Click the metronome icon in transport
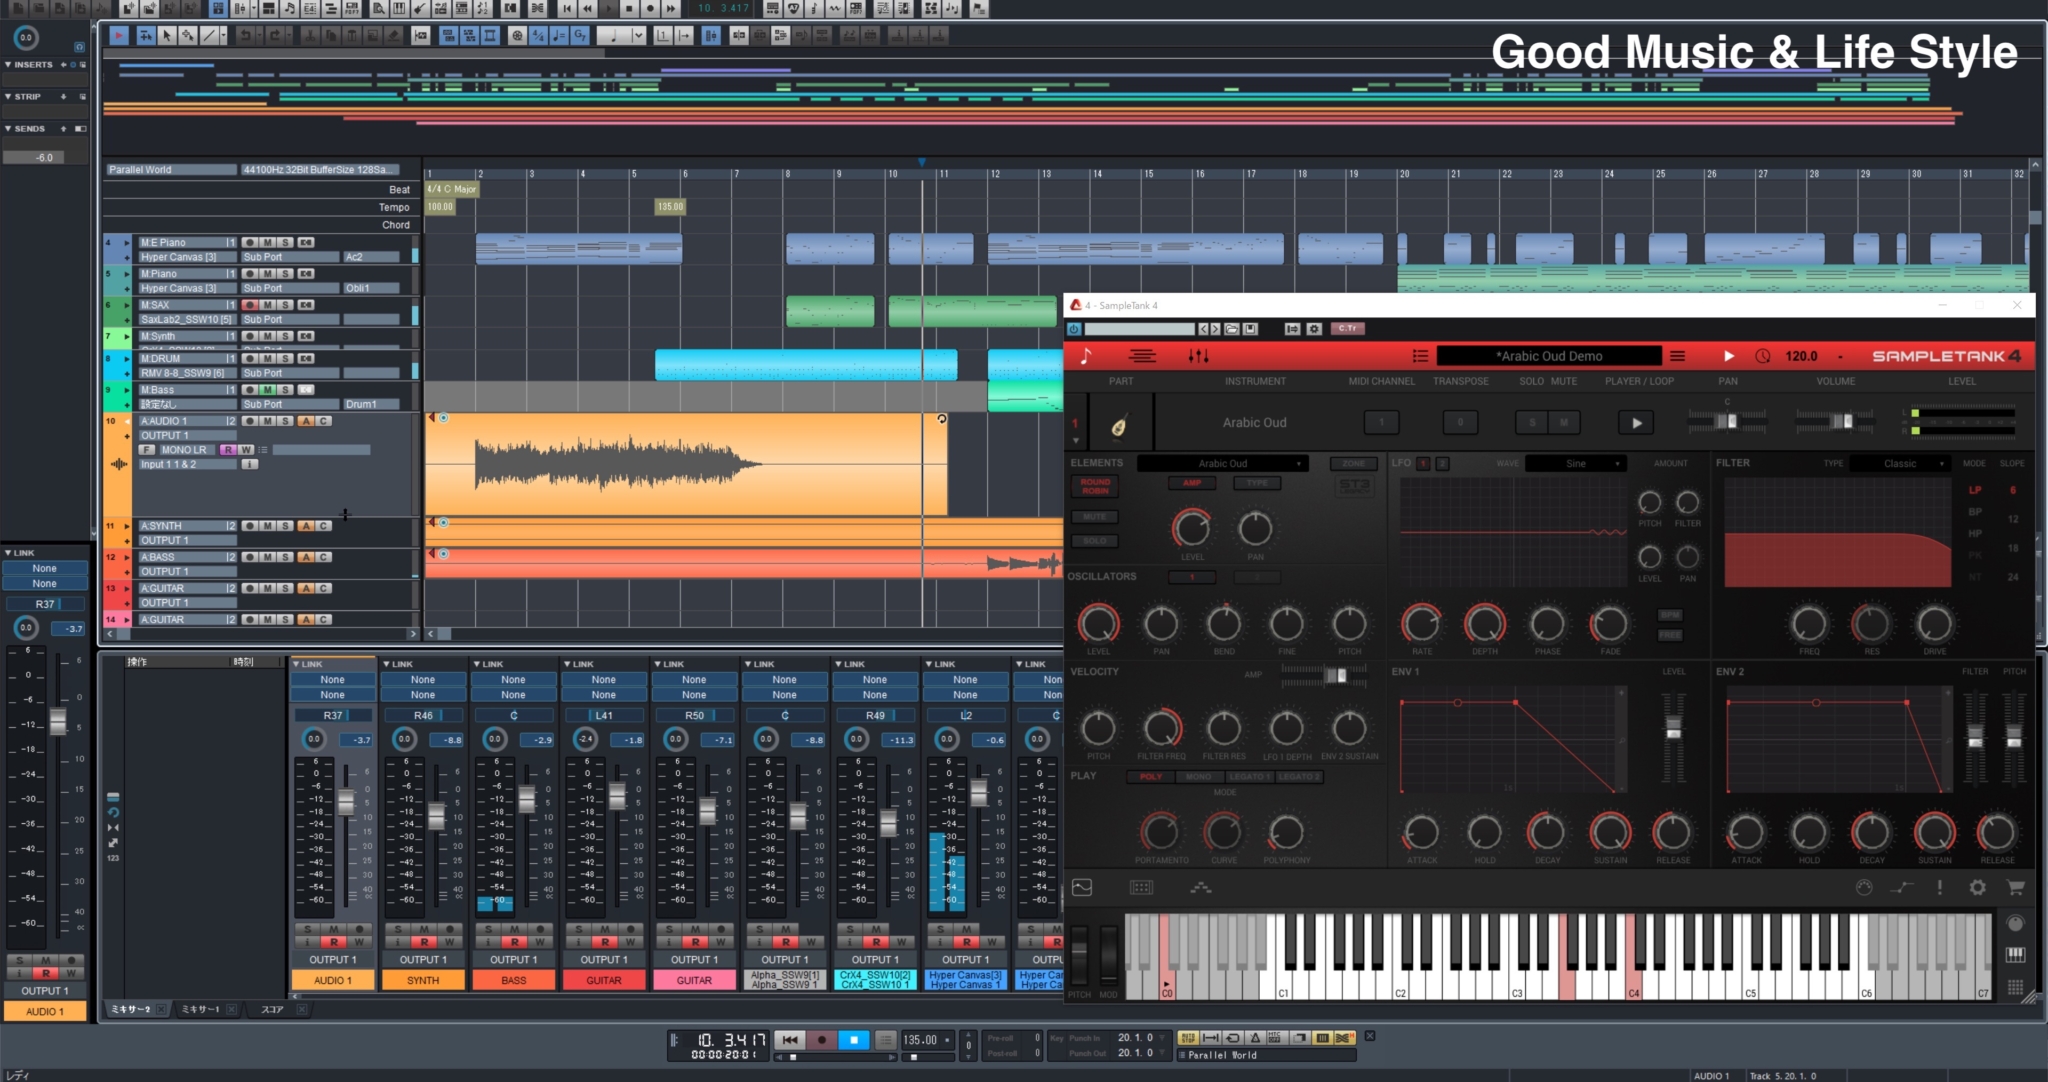The image size is (2048, 1082). 1255,1038
